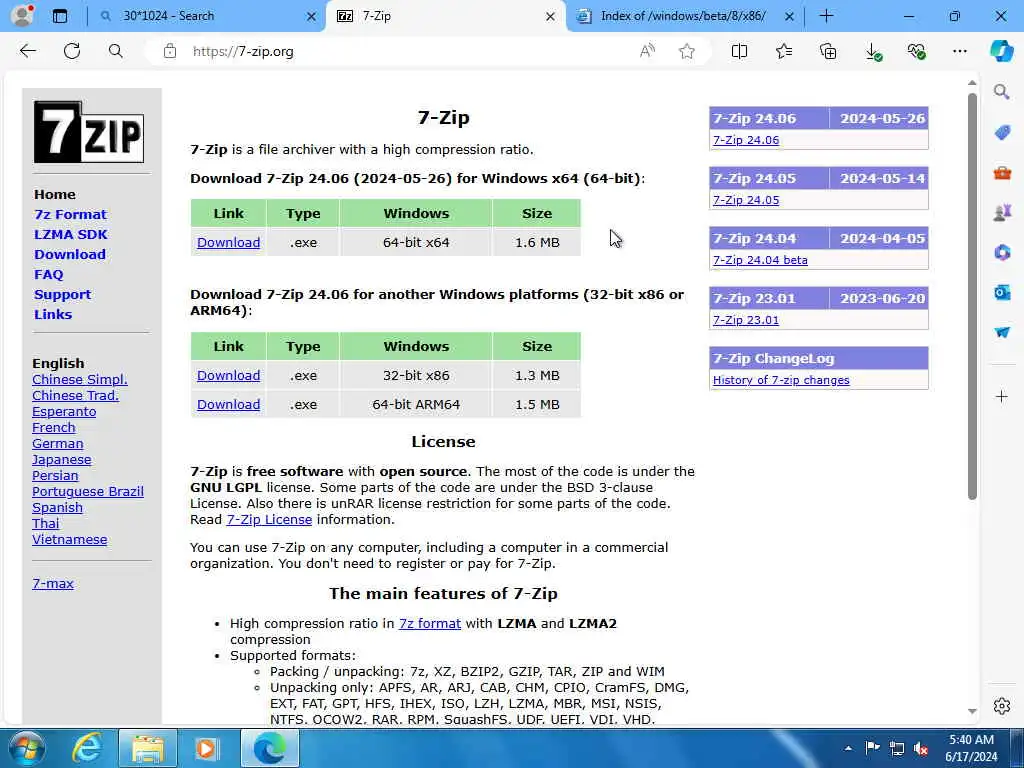Open a new tab with plus button
This screenshot has width=1024, height=768.
coord(826,16)
